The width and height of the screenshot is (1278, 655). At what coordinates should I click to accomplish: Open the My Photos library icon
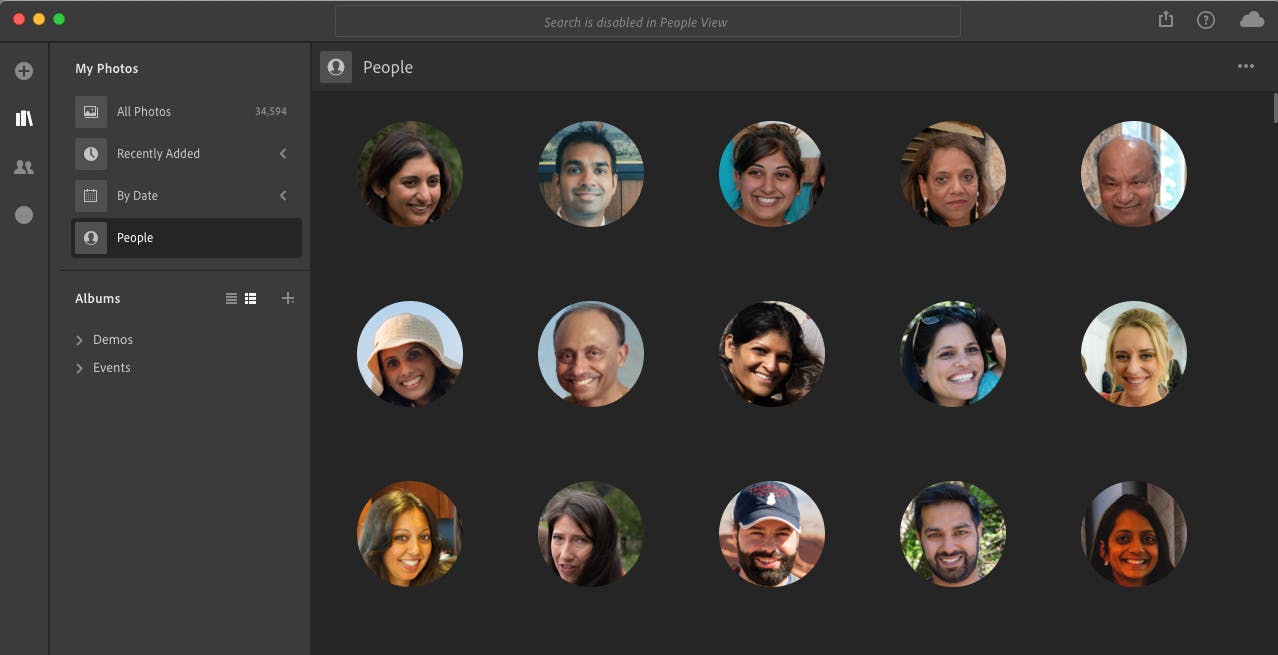tap(24, 119)
